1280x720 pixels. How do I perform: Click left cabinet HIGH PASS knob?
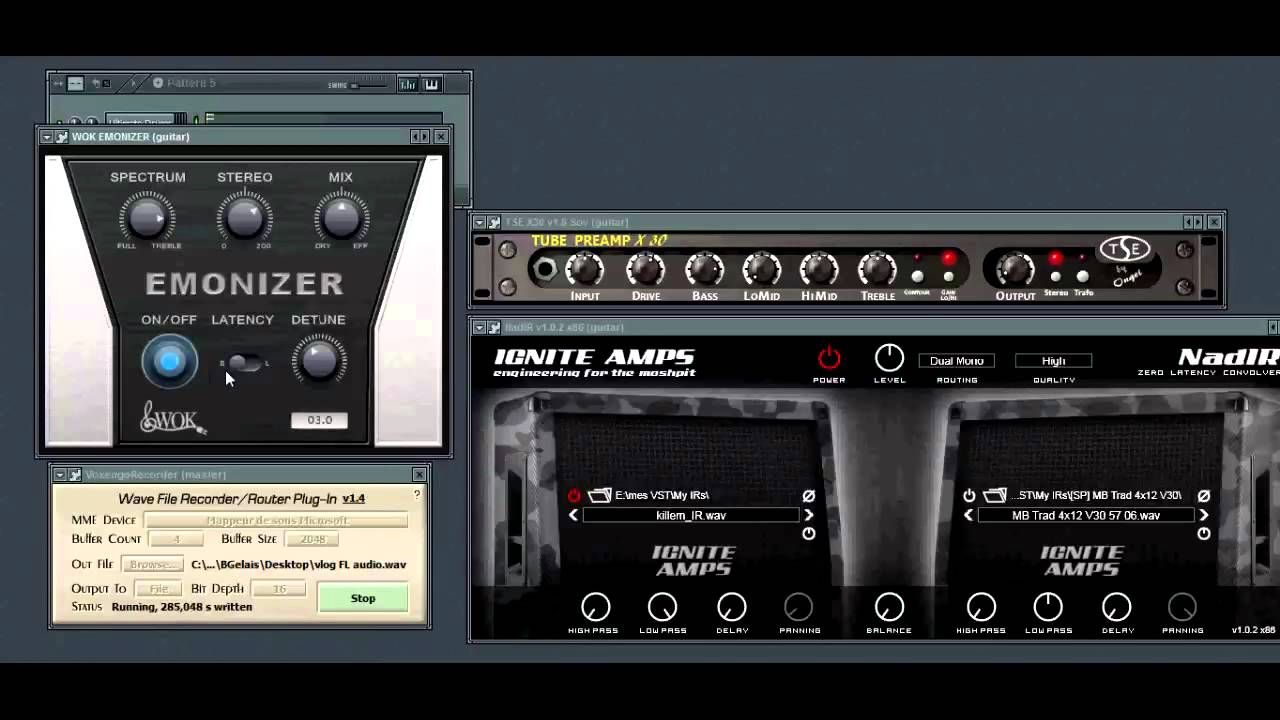point(595,606)
